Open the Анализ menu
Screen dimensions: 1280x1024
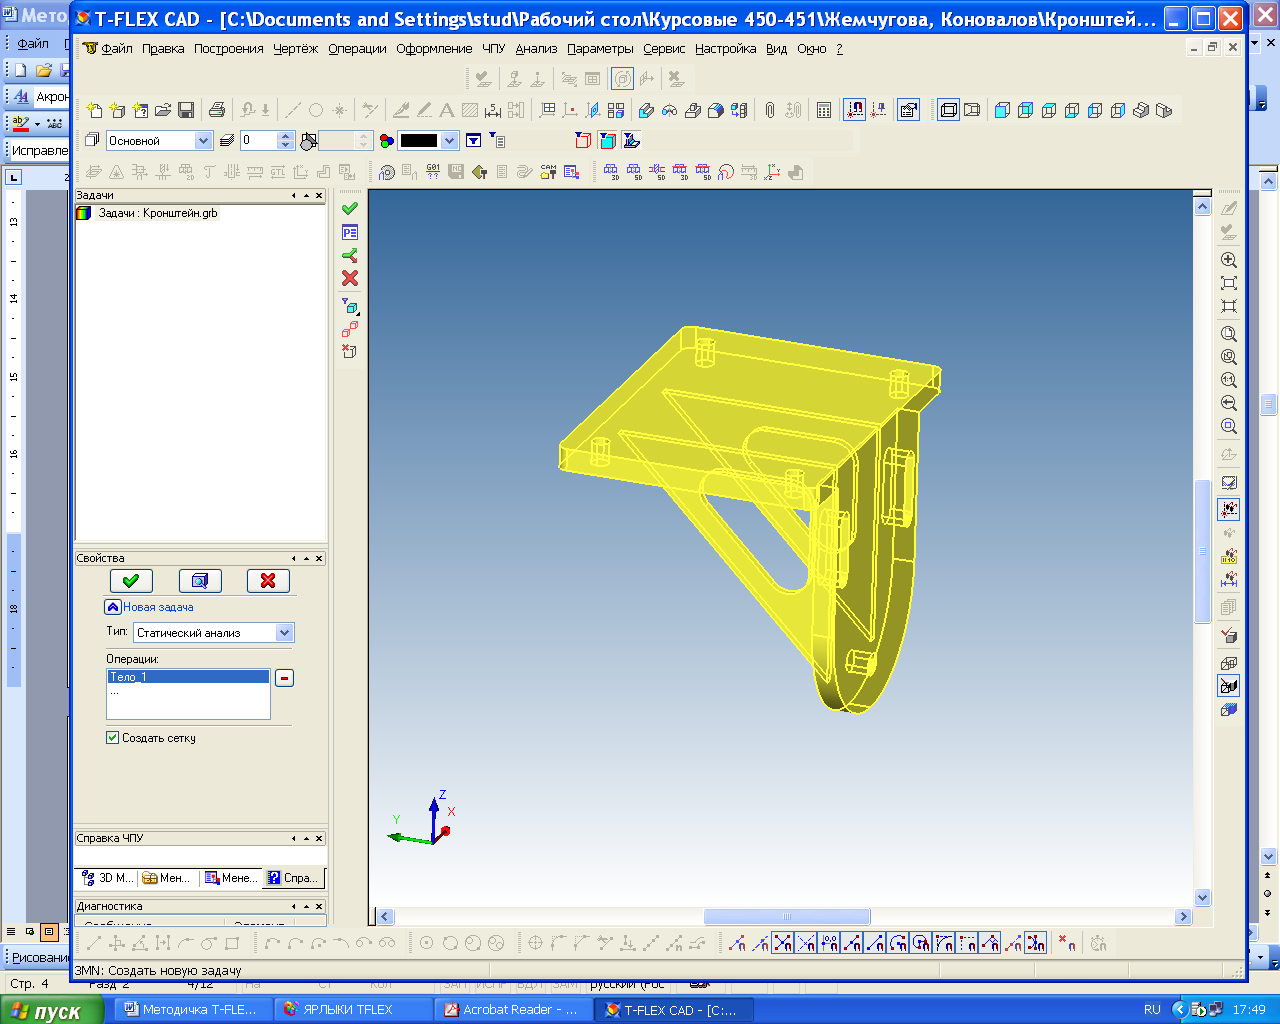[x=536, y=49]
